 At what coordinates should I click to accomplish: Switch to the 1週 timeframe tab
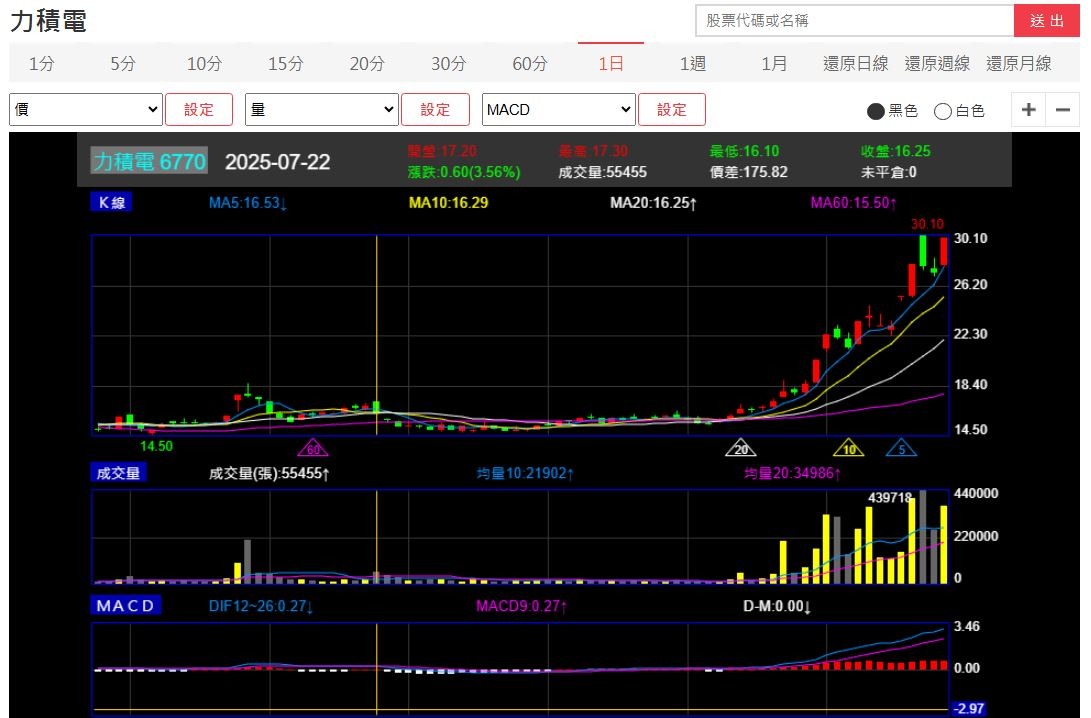coord(693,64)
